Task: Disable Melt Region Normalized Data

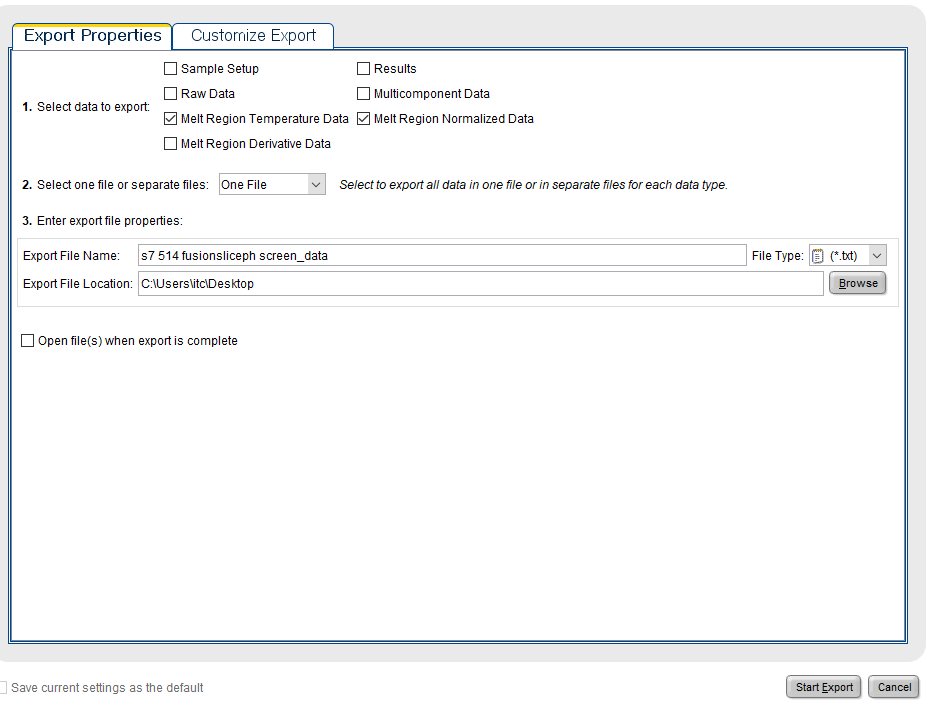Action: 363,119
